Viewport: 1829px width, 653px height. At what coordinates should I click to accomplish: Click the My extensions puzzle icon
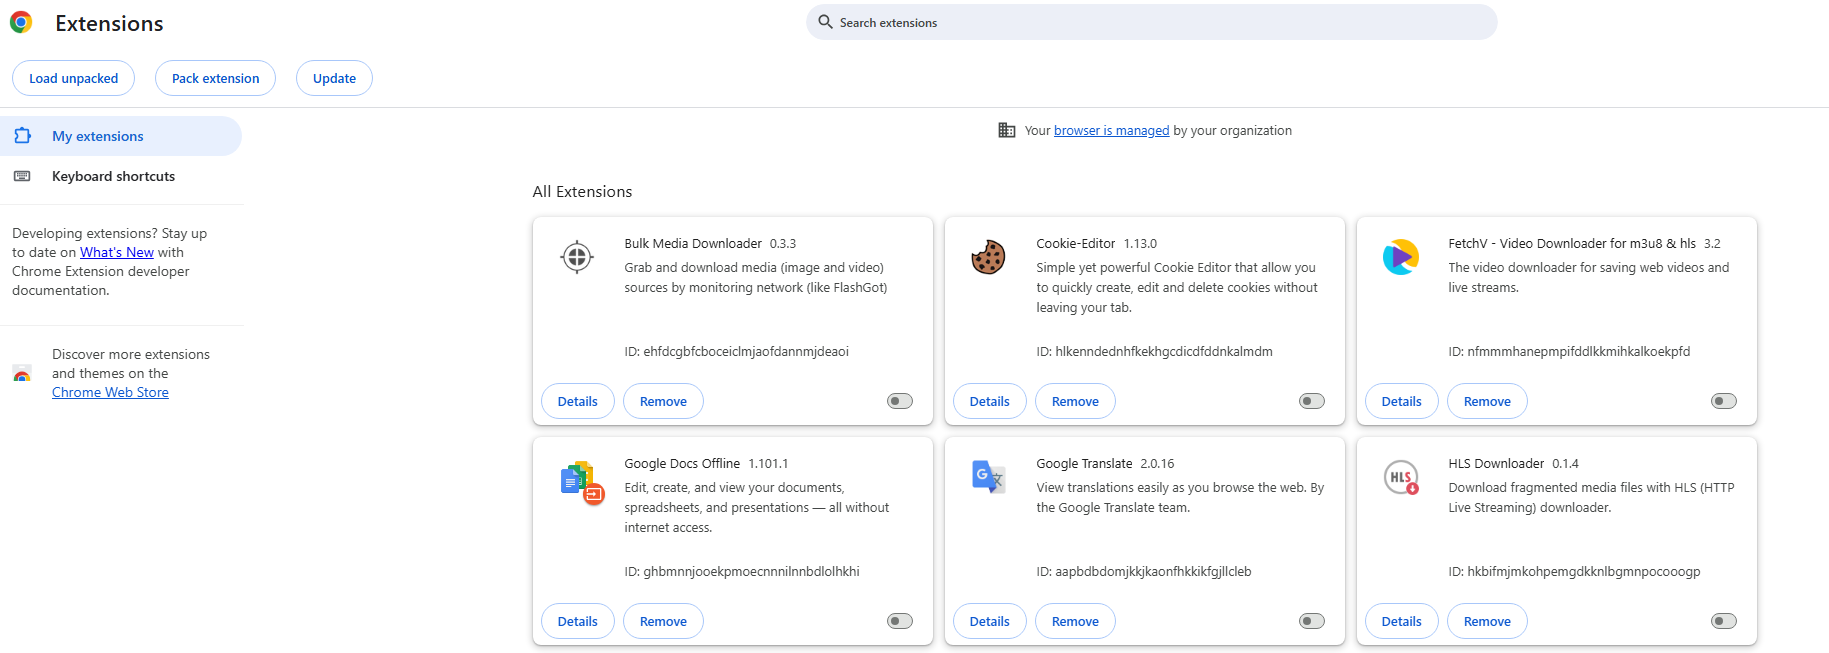(x=23, y=136)
